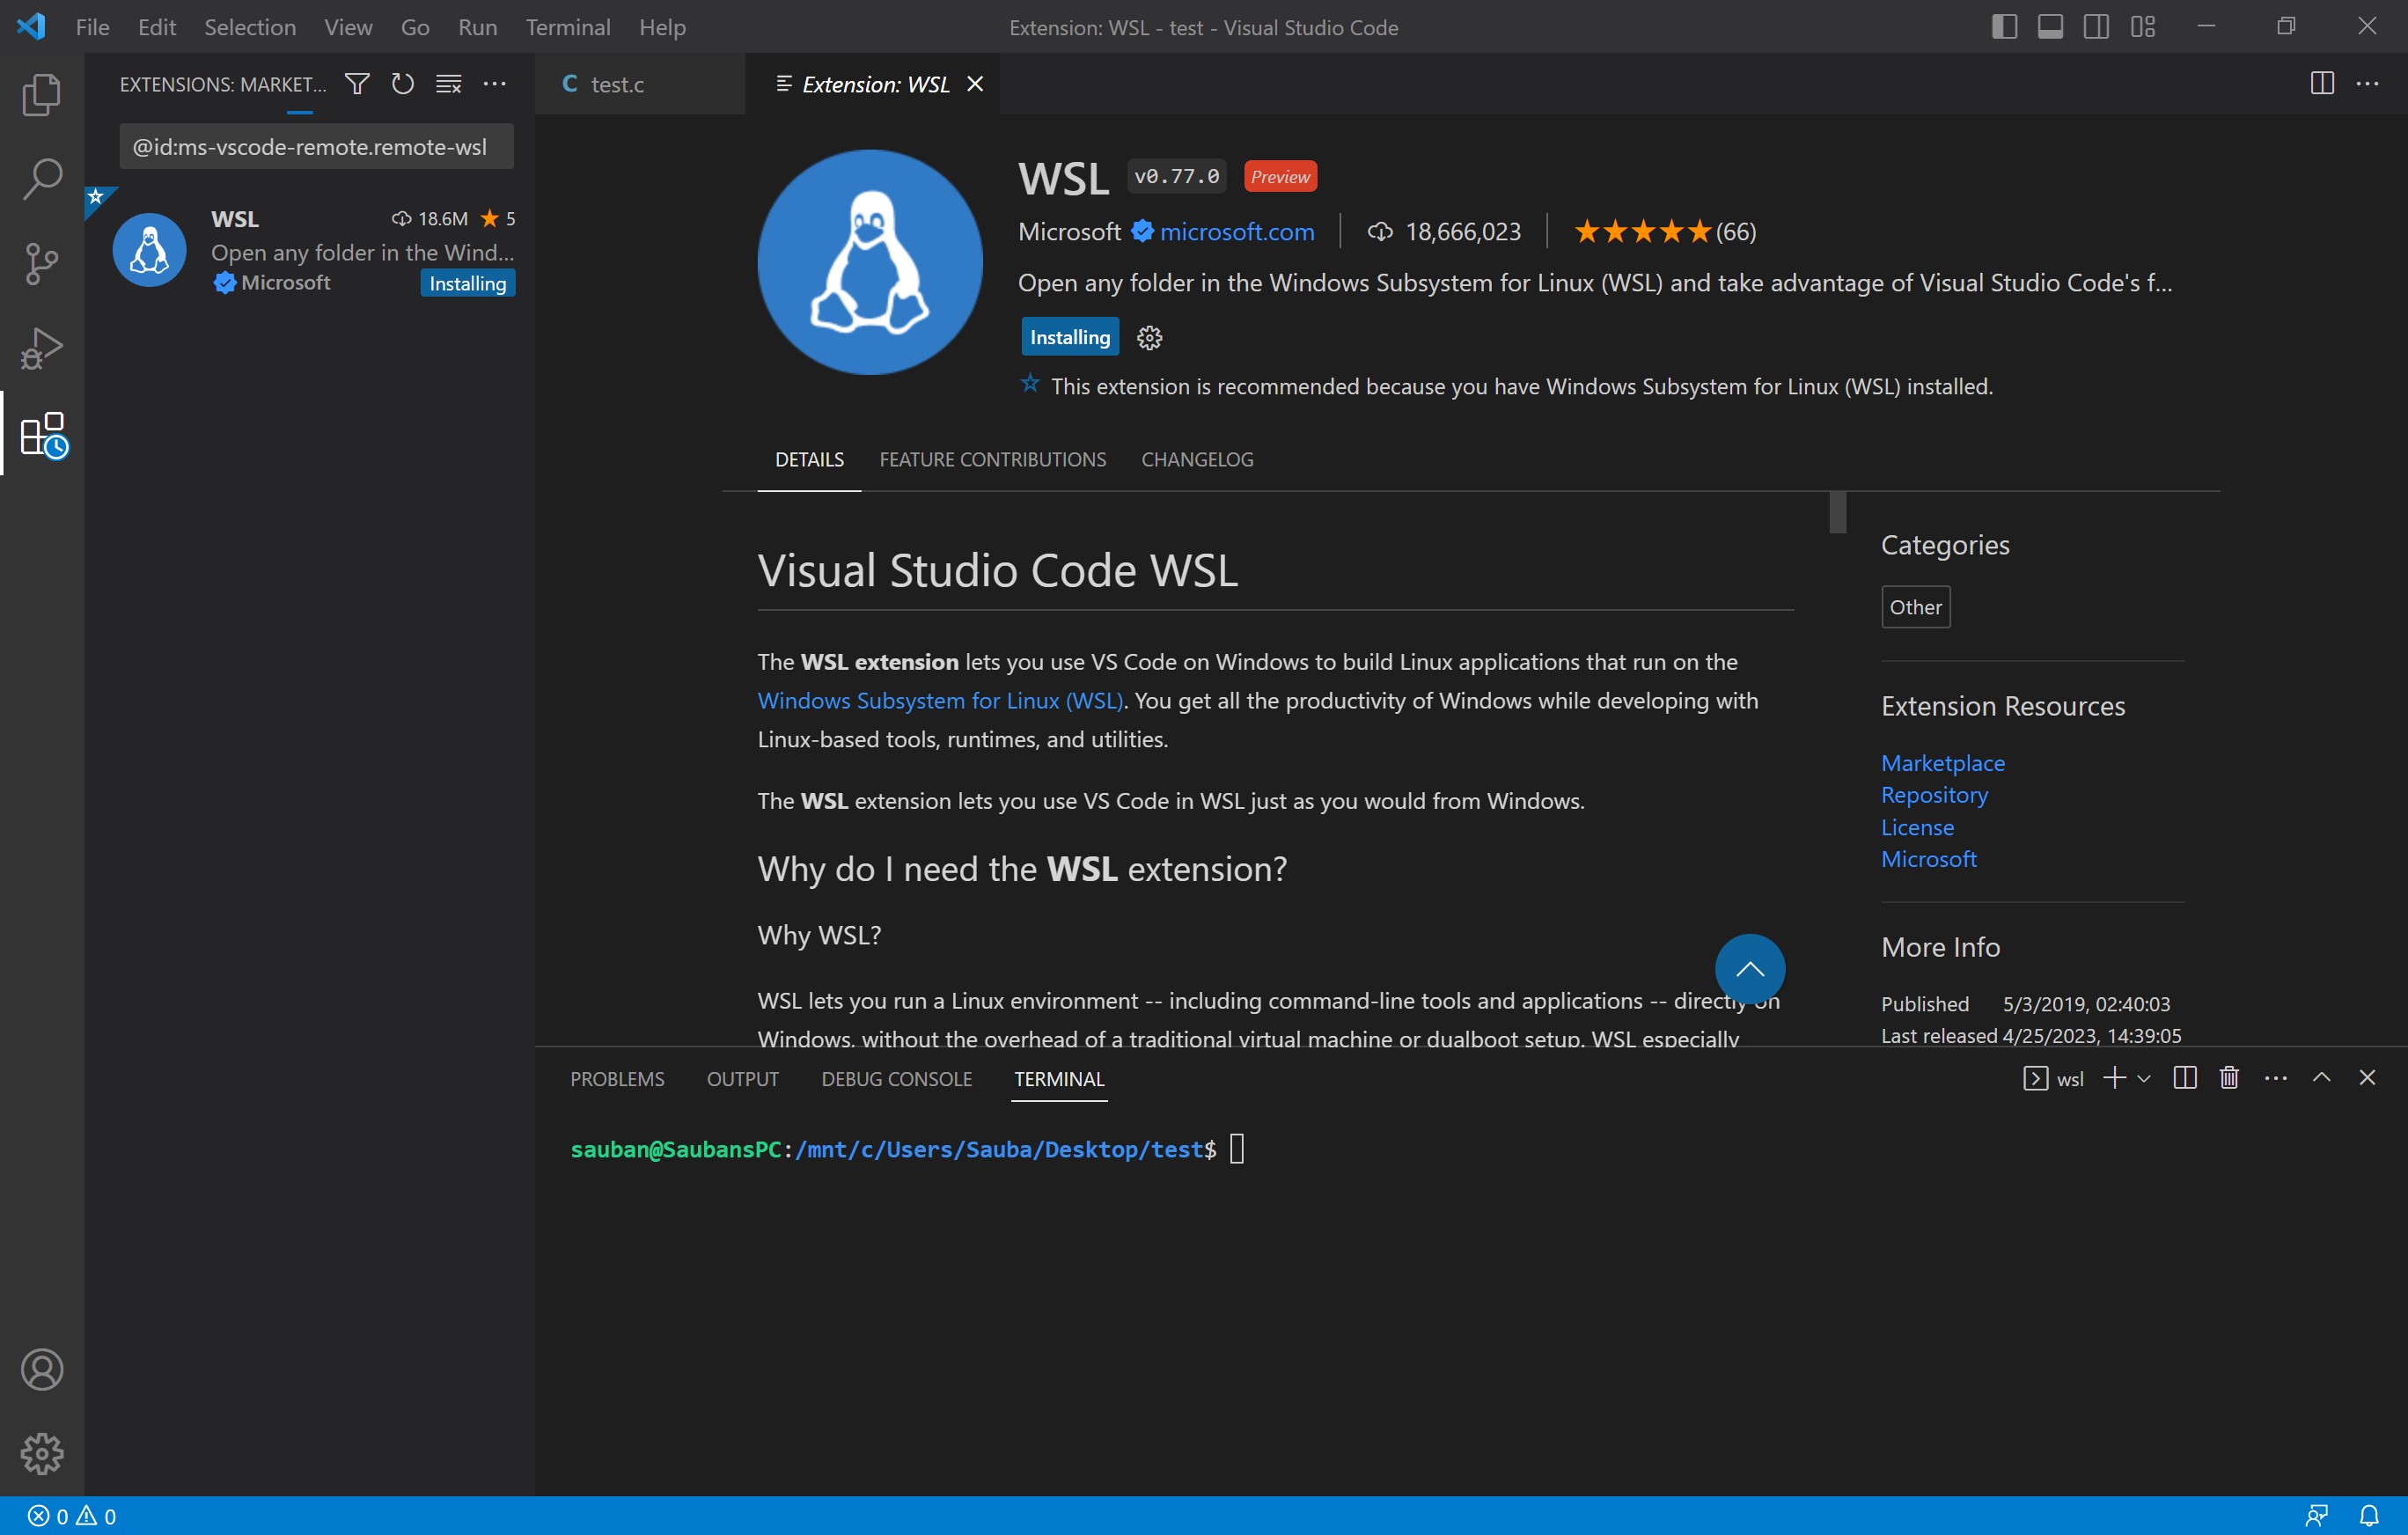Open terminal panel more actions
Viewport: 2408px width, 1535px height.
[2276, 1078]
